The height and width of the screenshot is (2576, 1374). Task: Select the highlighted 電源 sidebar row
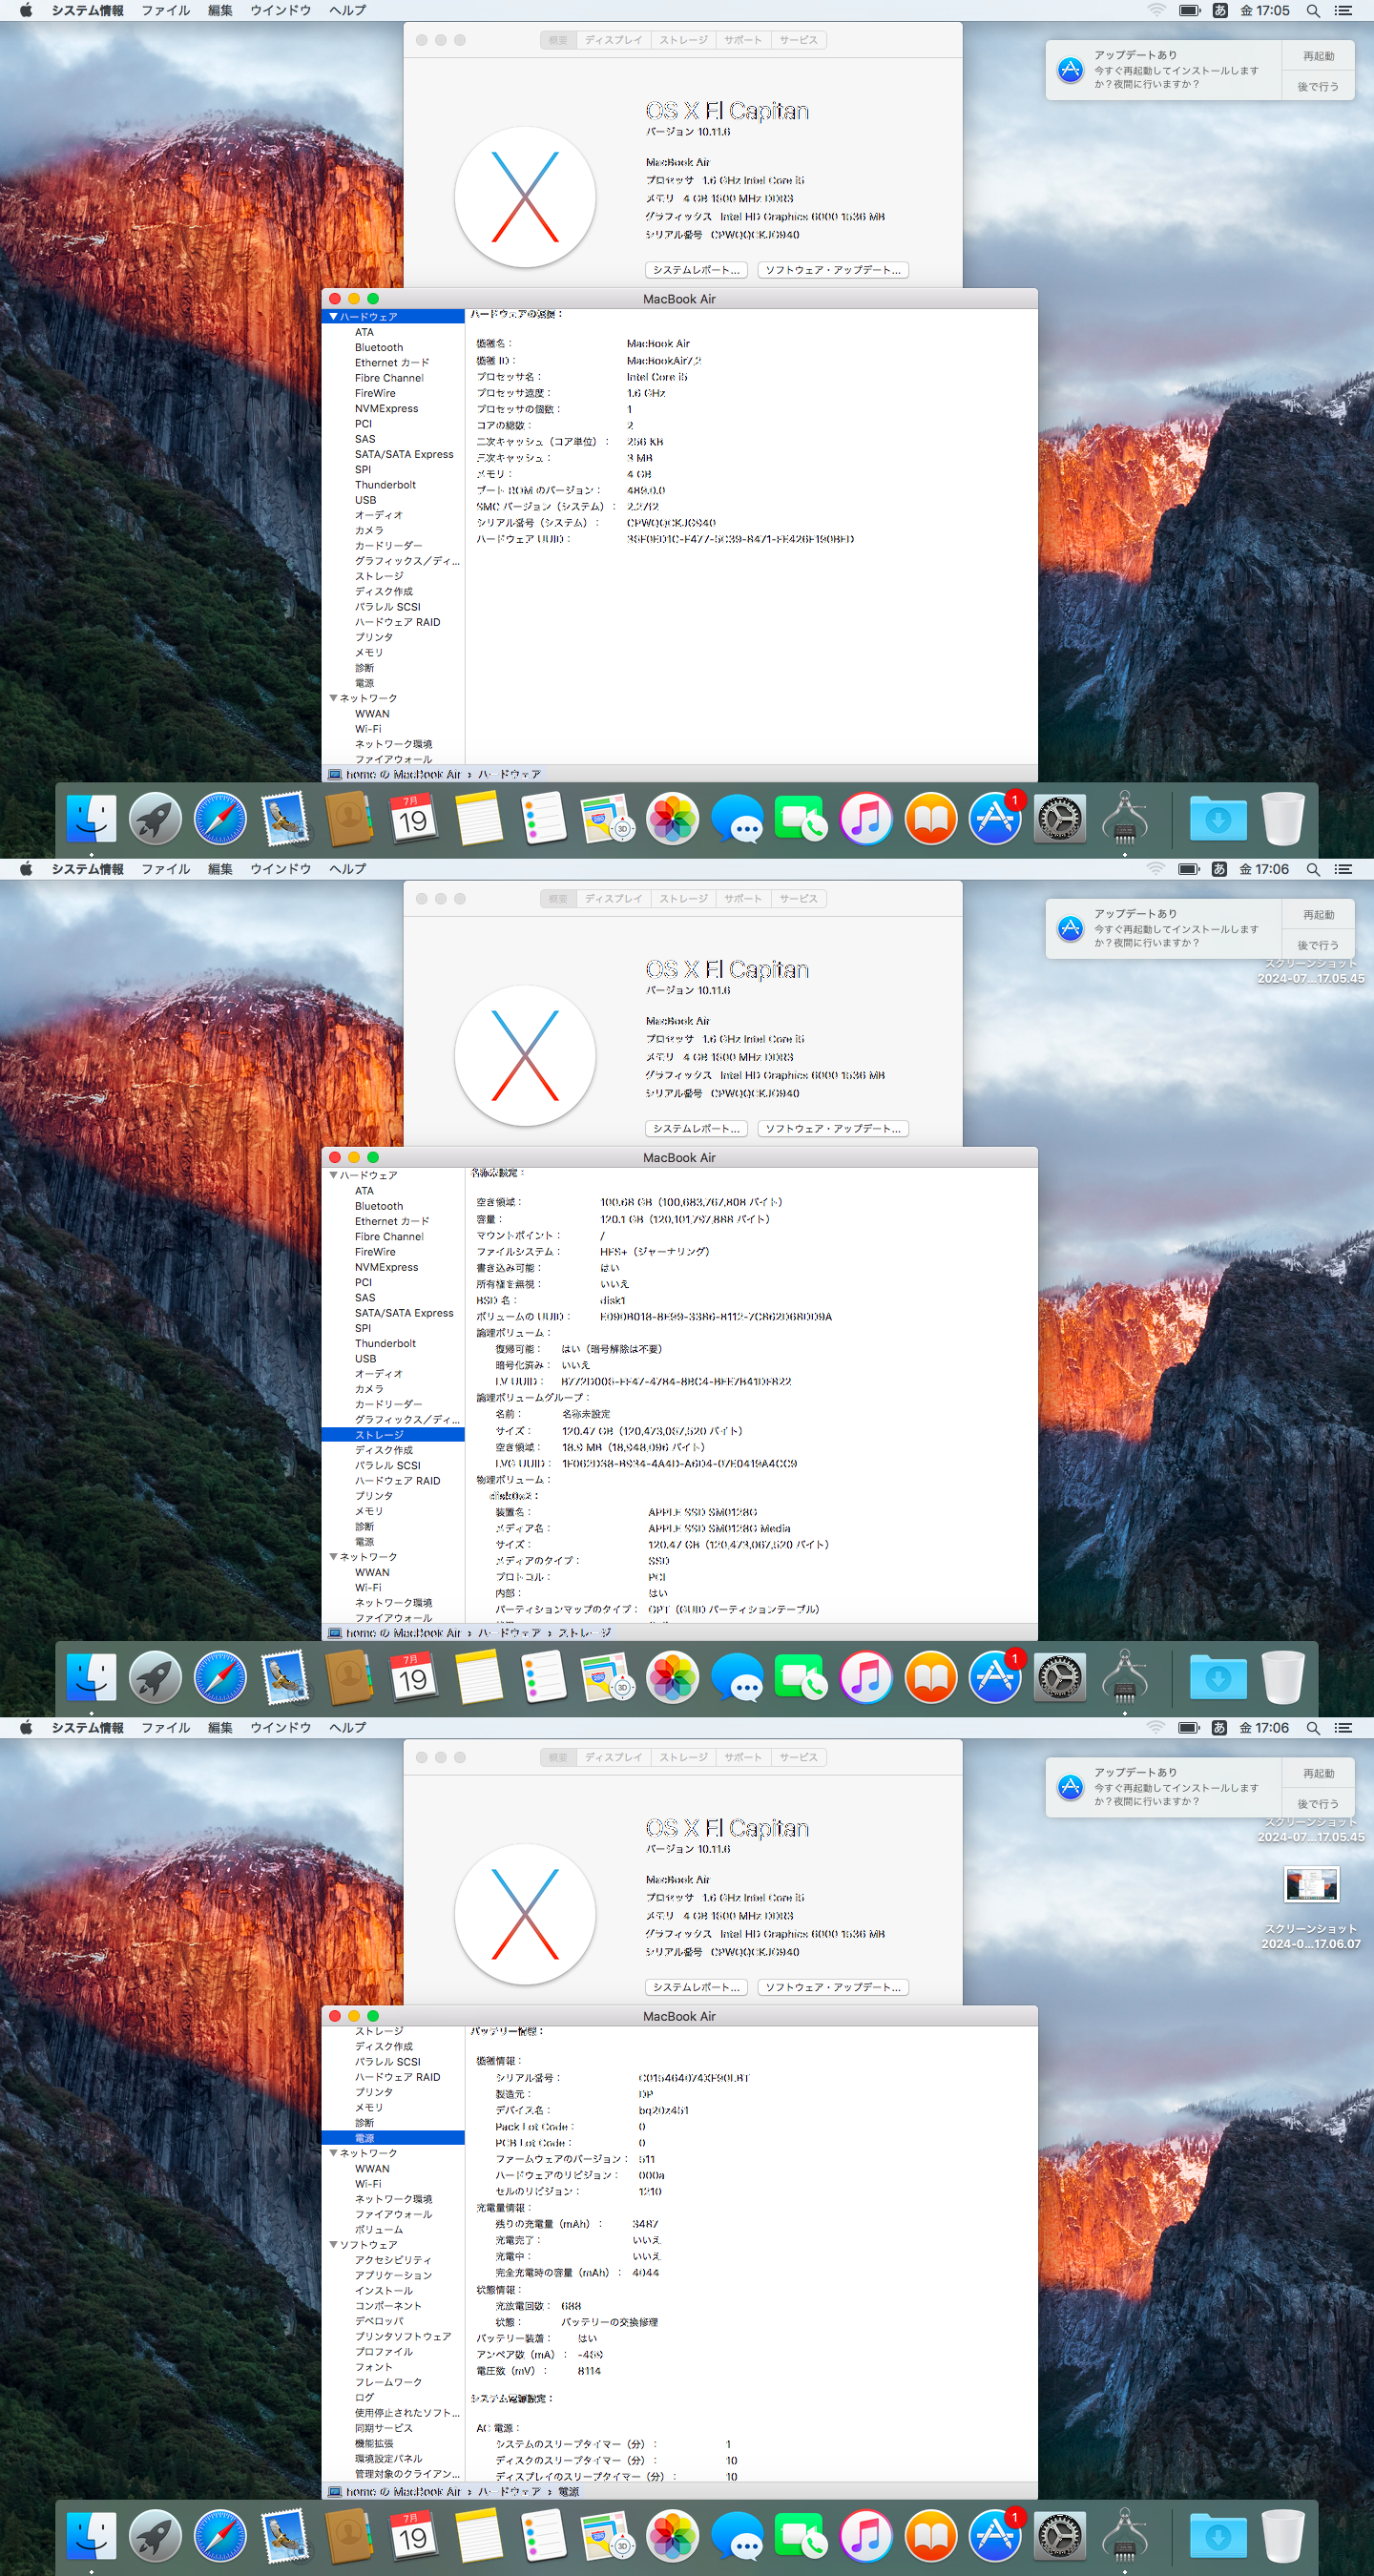click(393, 2137)
